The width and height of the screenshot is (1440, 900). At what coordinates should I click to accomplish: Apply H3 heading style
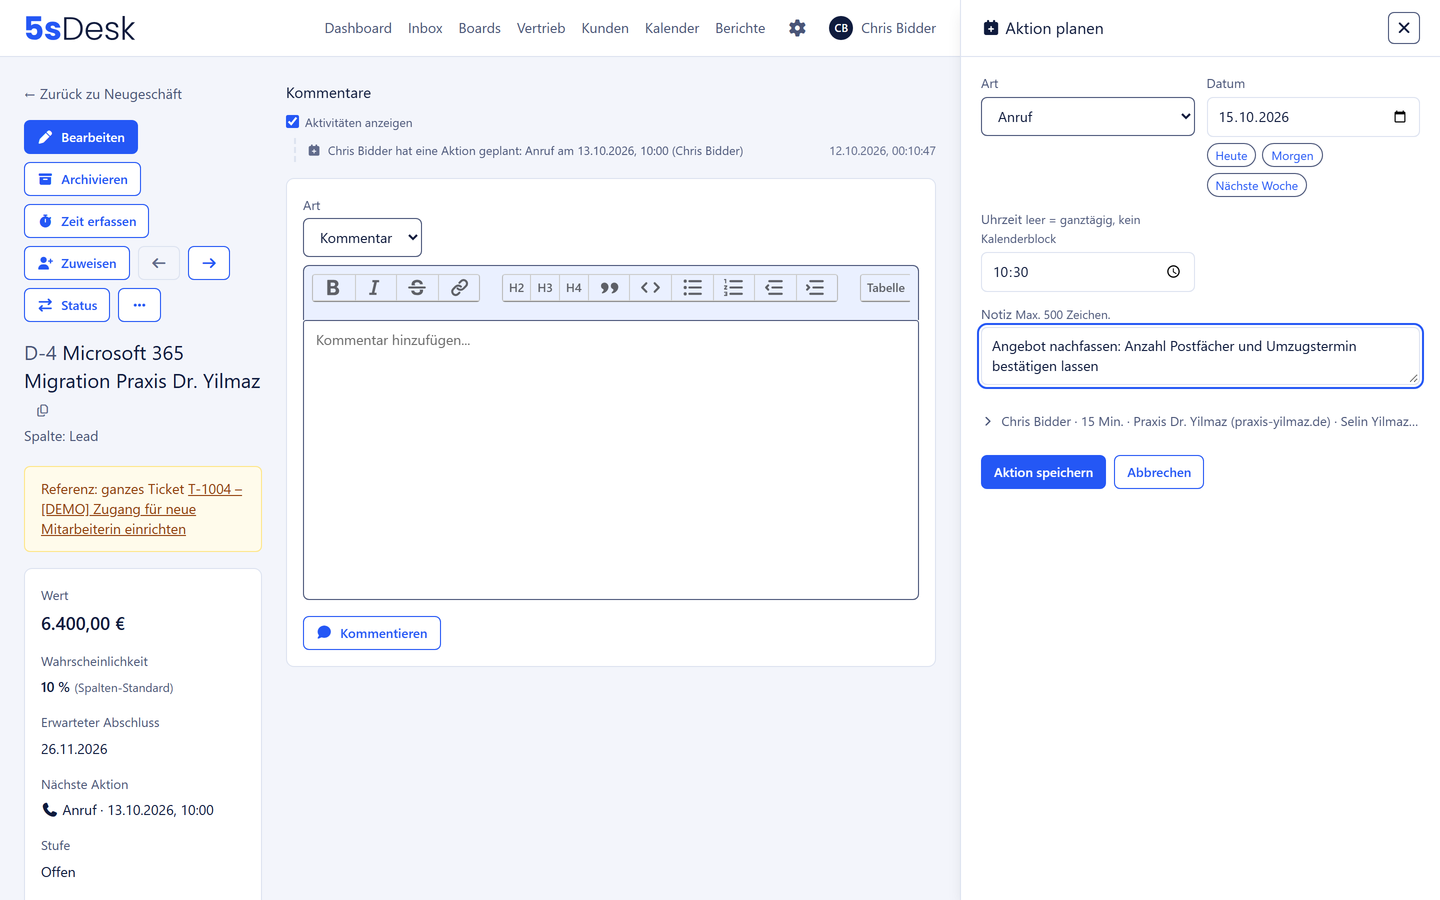(x=545, y=288)
